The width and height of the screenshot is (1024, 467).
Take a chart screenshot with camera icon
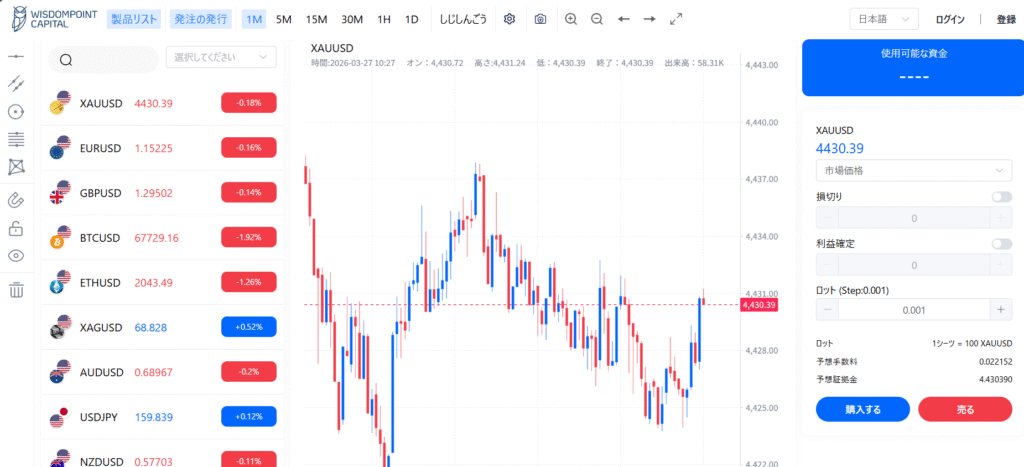(x=540, y=19)
